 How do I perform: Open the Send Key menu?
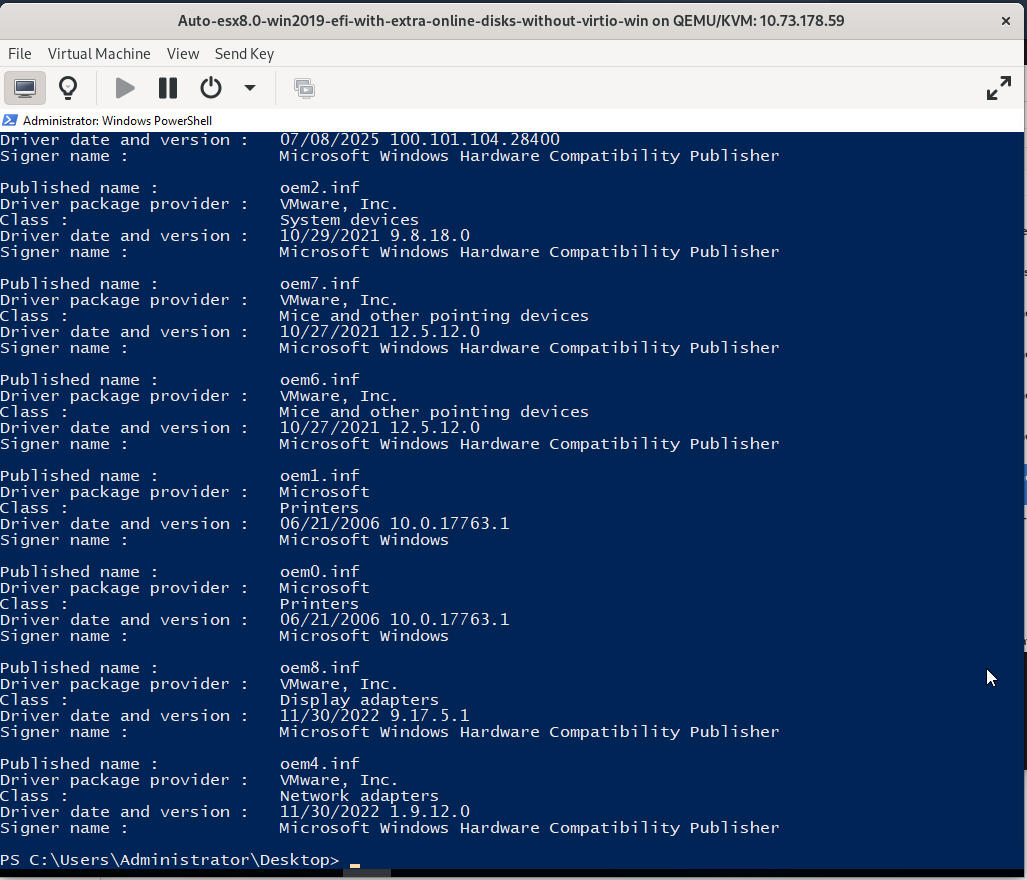(x=244, y=54)
